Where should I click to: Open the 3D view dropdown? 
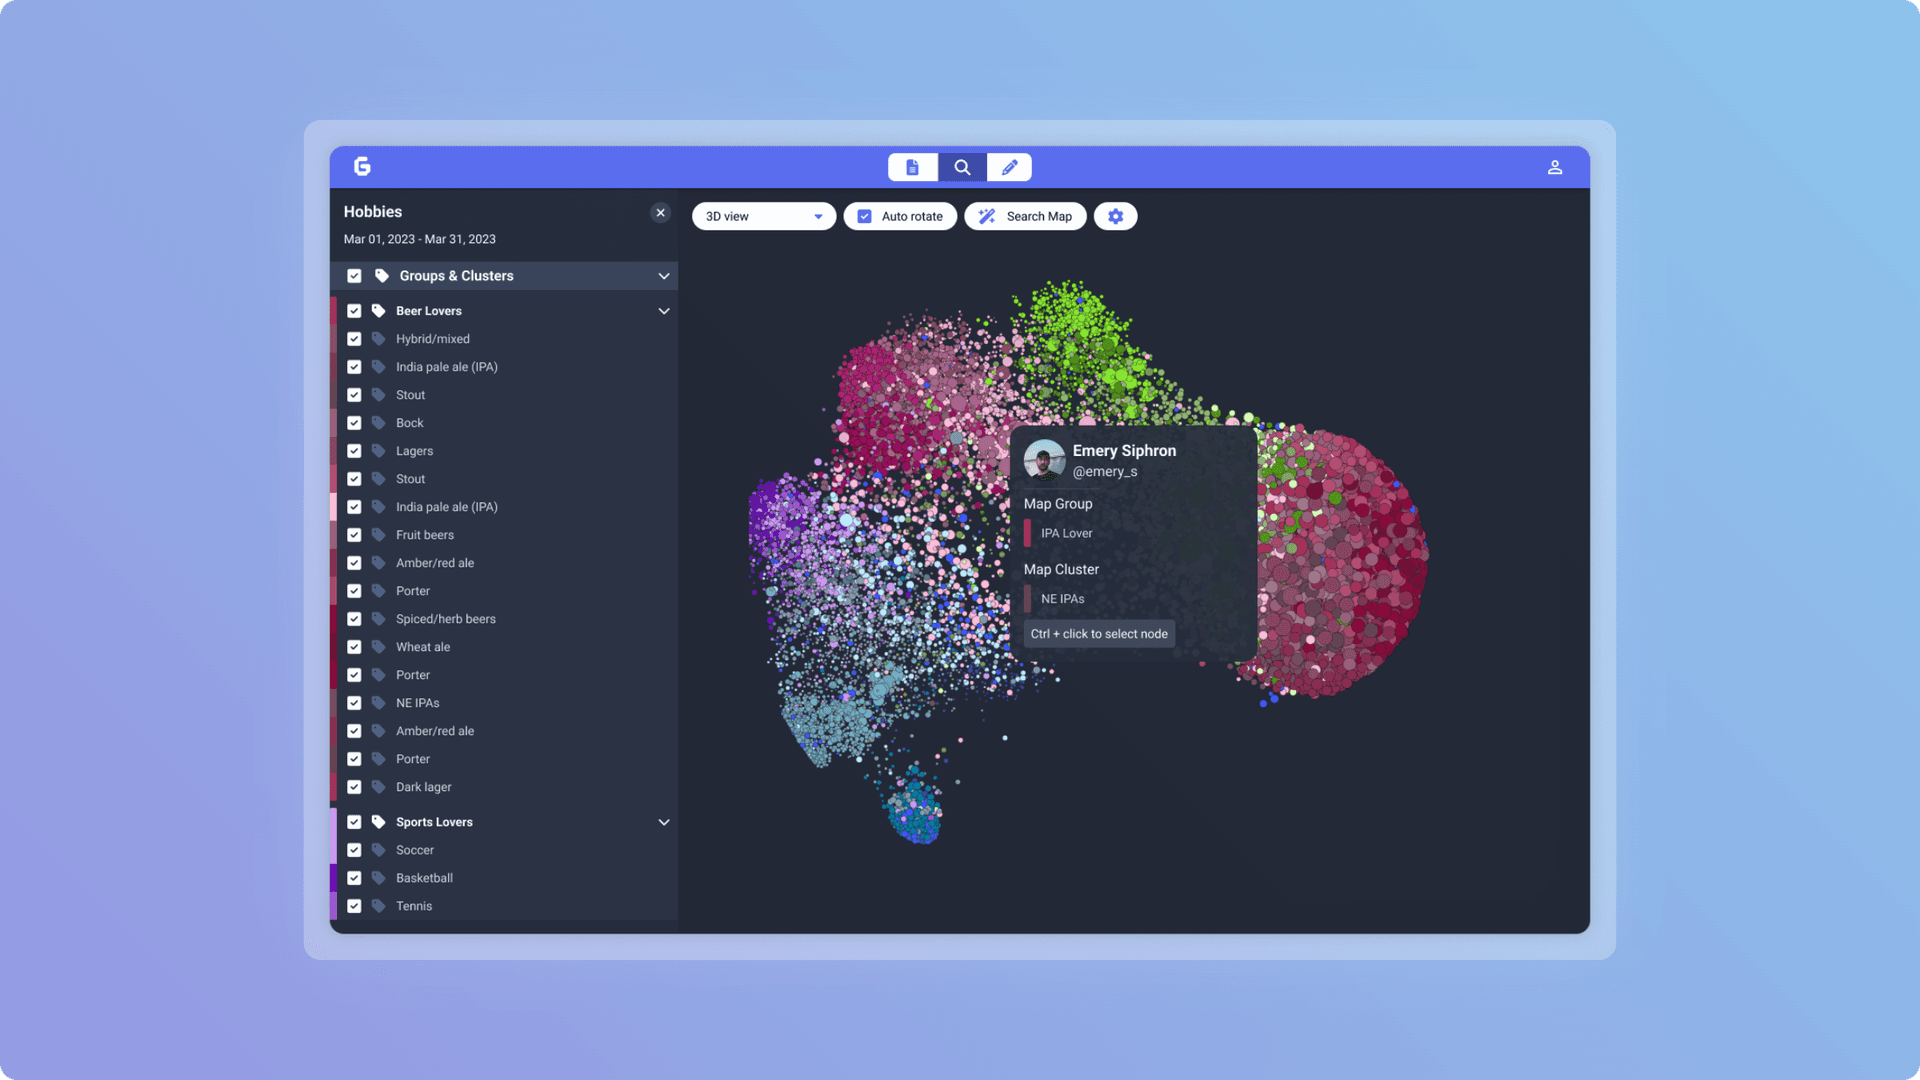click(763, 216)
